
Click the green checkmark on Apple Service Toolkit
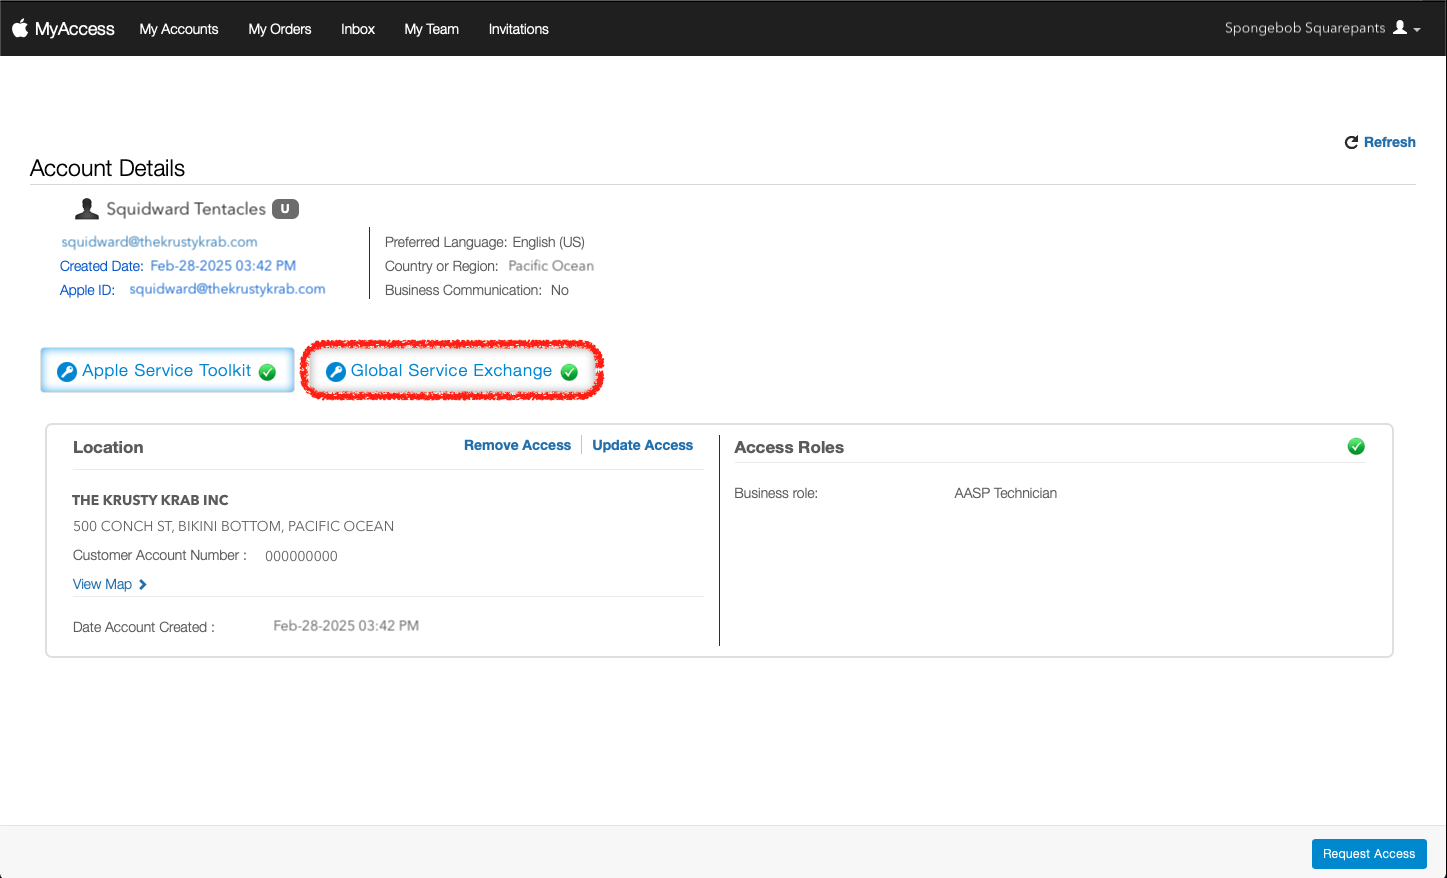pos(267,372)
